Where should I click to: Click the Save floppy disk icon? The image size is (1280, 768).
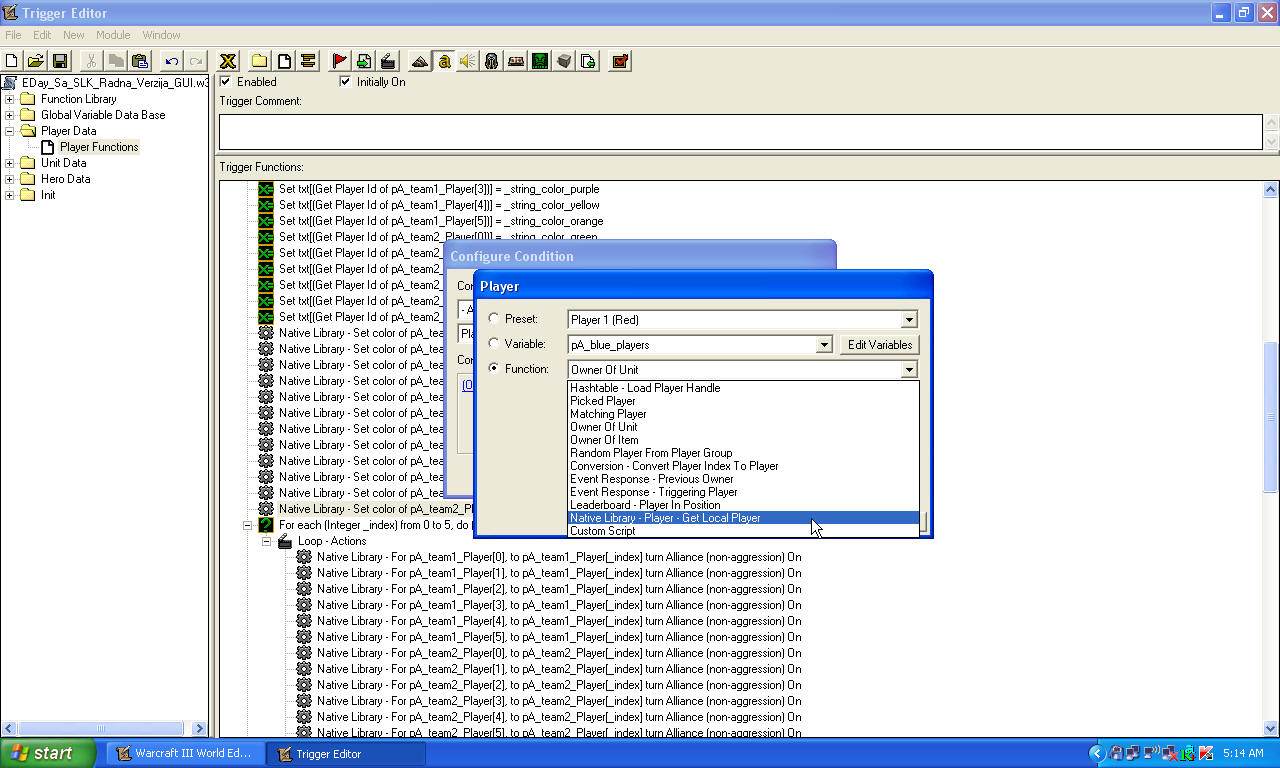pyautogui.click(x=59, y=61)
